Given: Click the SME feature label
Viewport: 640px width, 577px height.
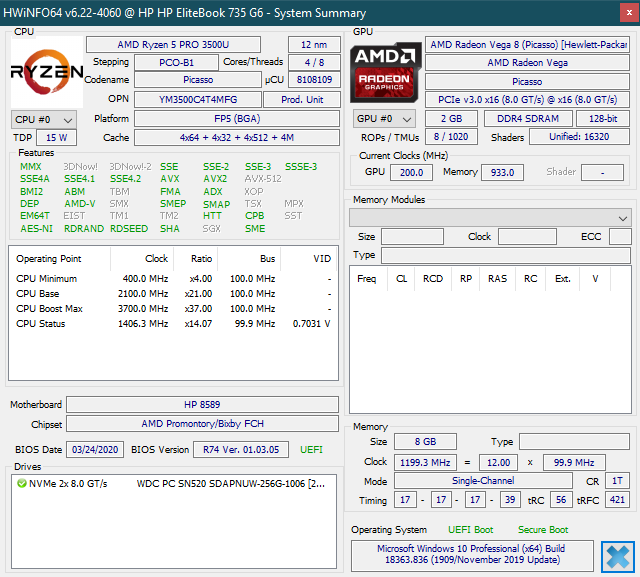Looking at the screenshot, I should [x=255, y=229].
